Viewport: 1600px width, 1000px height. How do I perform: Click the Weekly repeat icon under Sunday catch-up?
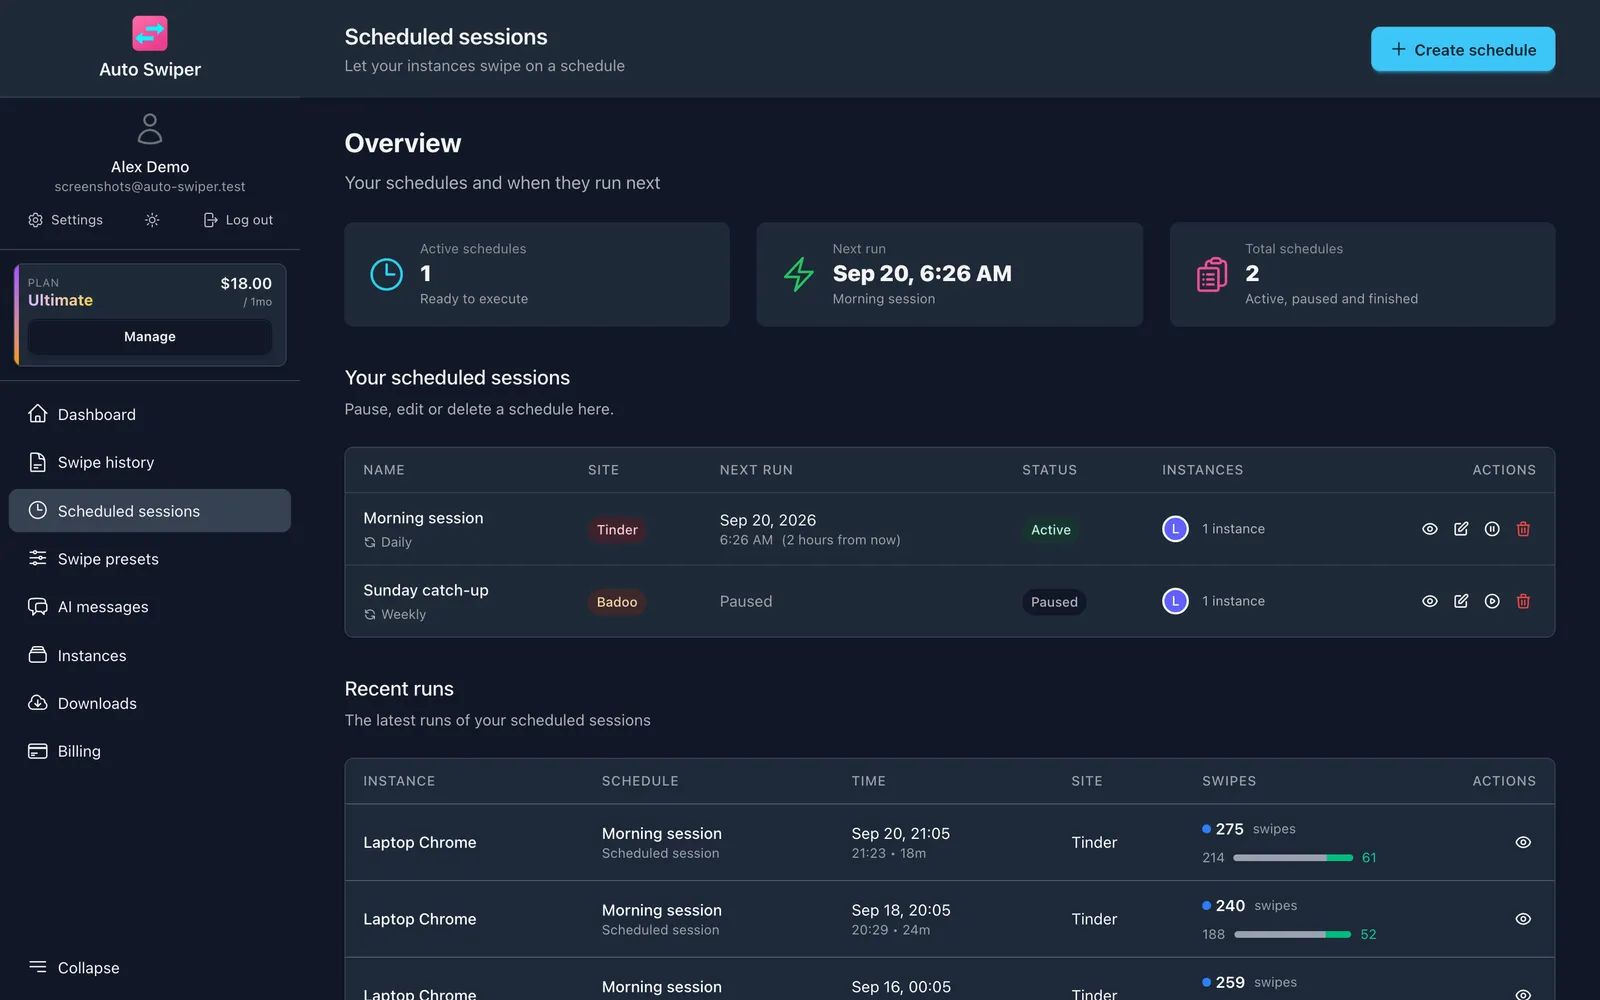[370, 614]
